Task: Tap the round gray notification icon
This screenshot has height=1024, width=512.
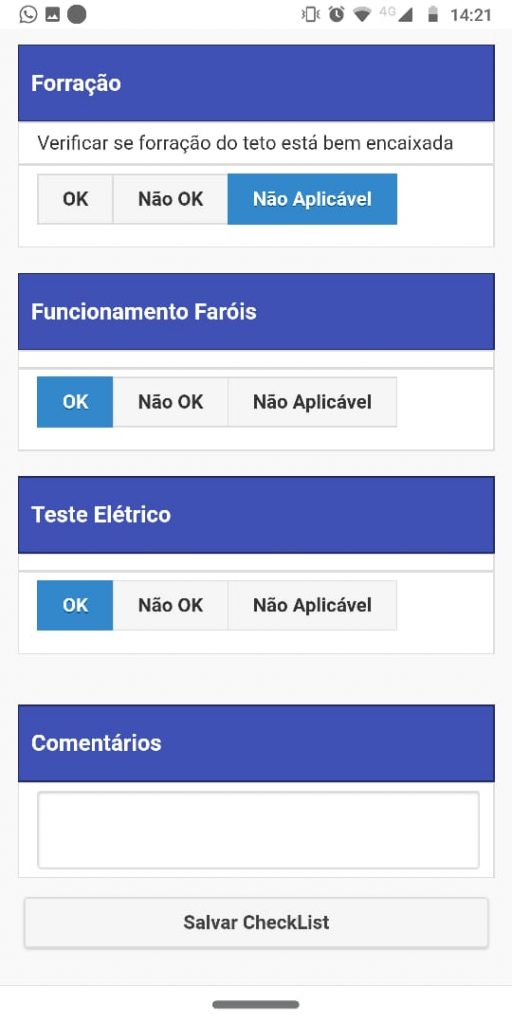Action: tap(76, 14)
